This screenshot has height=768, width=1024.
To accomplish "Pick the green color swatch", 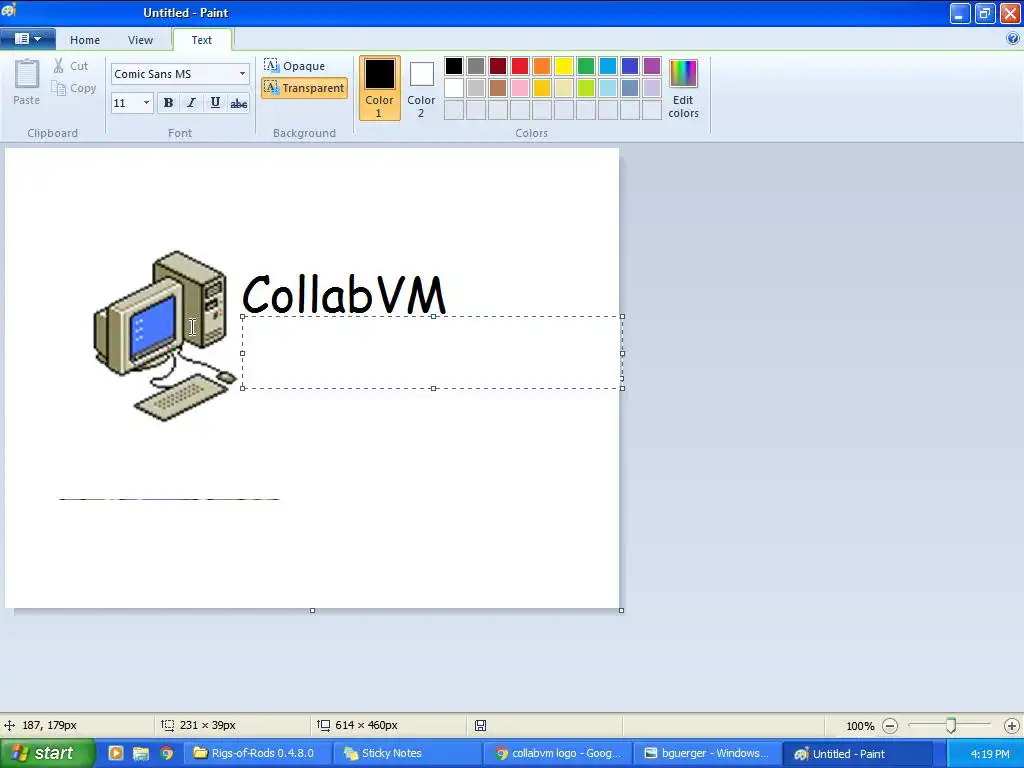I will [586, 66].
